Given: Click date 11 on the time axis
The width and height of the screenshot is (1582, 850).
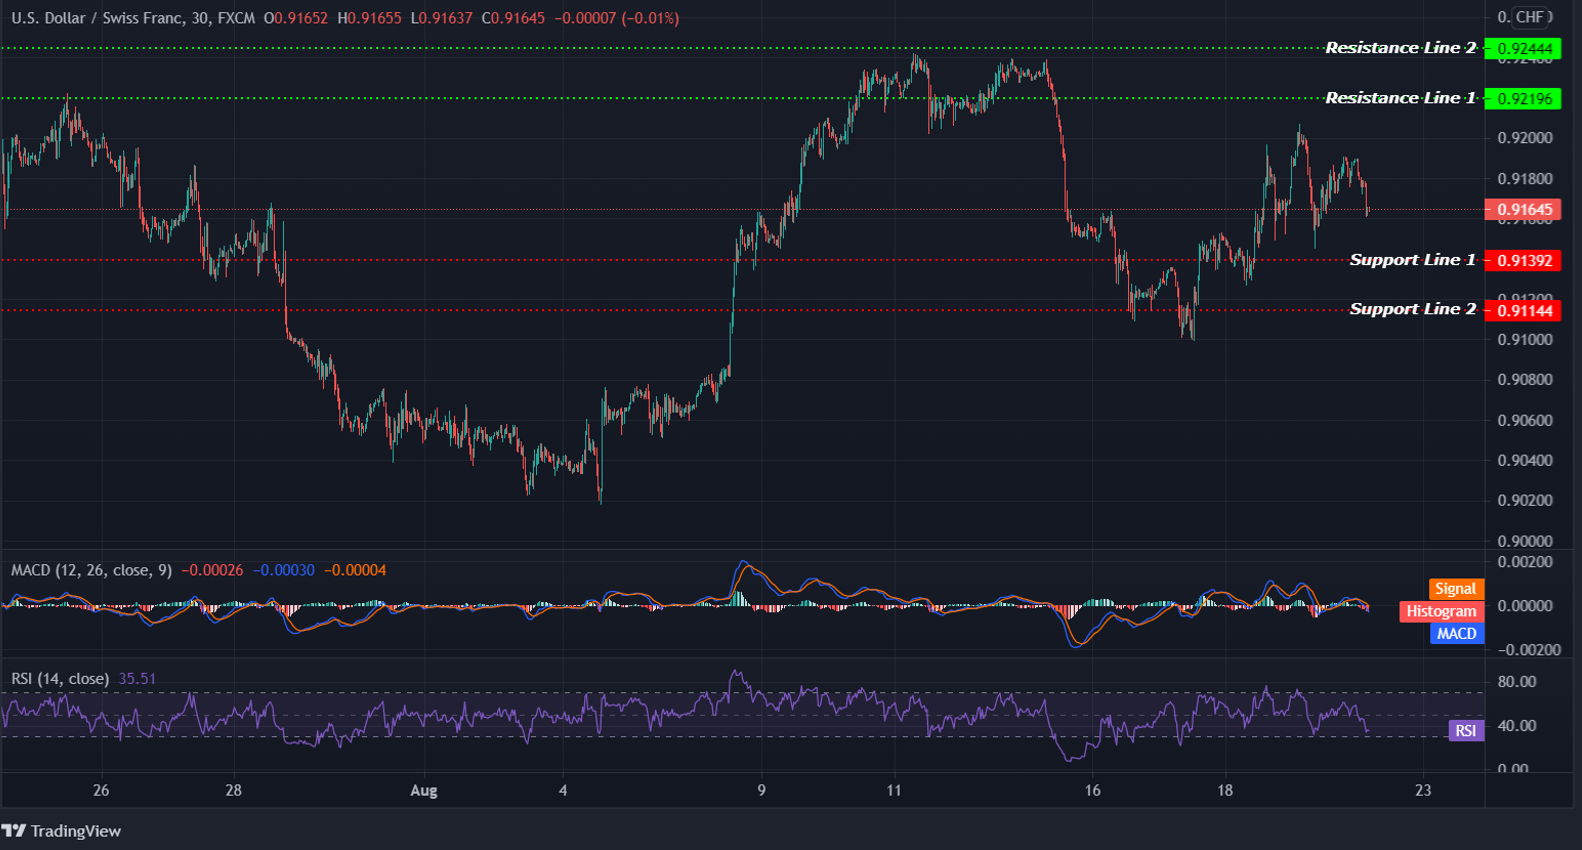Looking at the screenshot, I should point(893,790).
